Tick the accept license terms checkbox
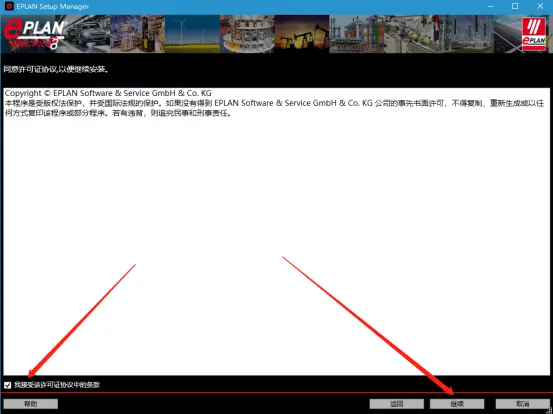 pyautogui.click(x=8, y=385)
